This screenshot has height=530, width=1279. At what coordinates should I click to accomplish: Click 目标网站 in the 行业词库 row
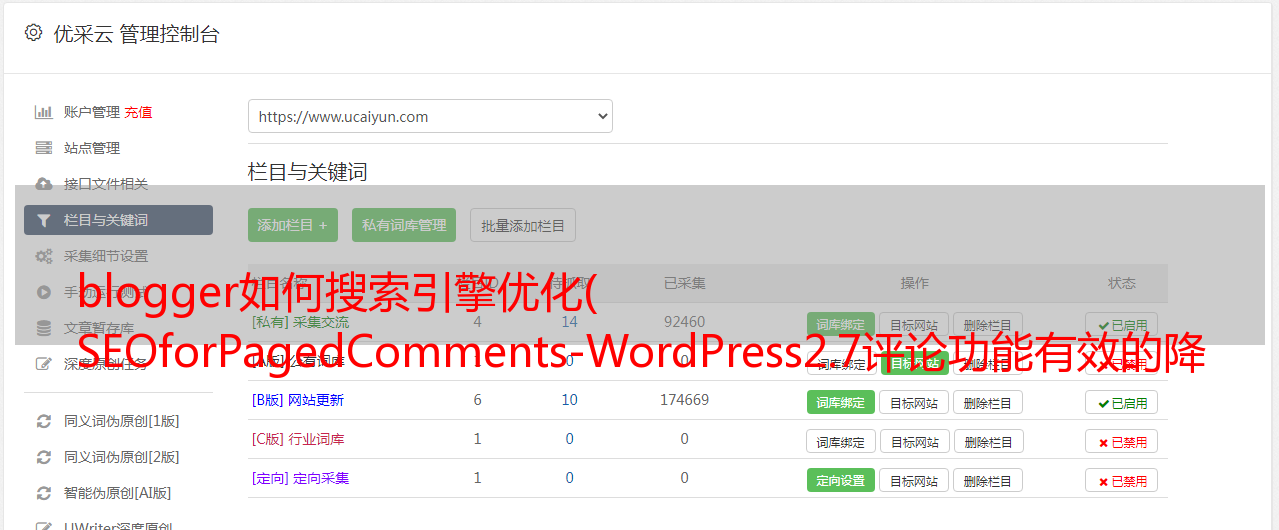click(x=914, y=441)
